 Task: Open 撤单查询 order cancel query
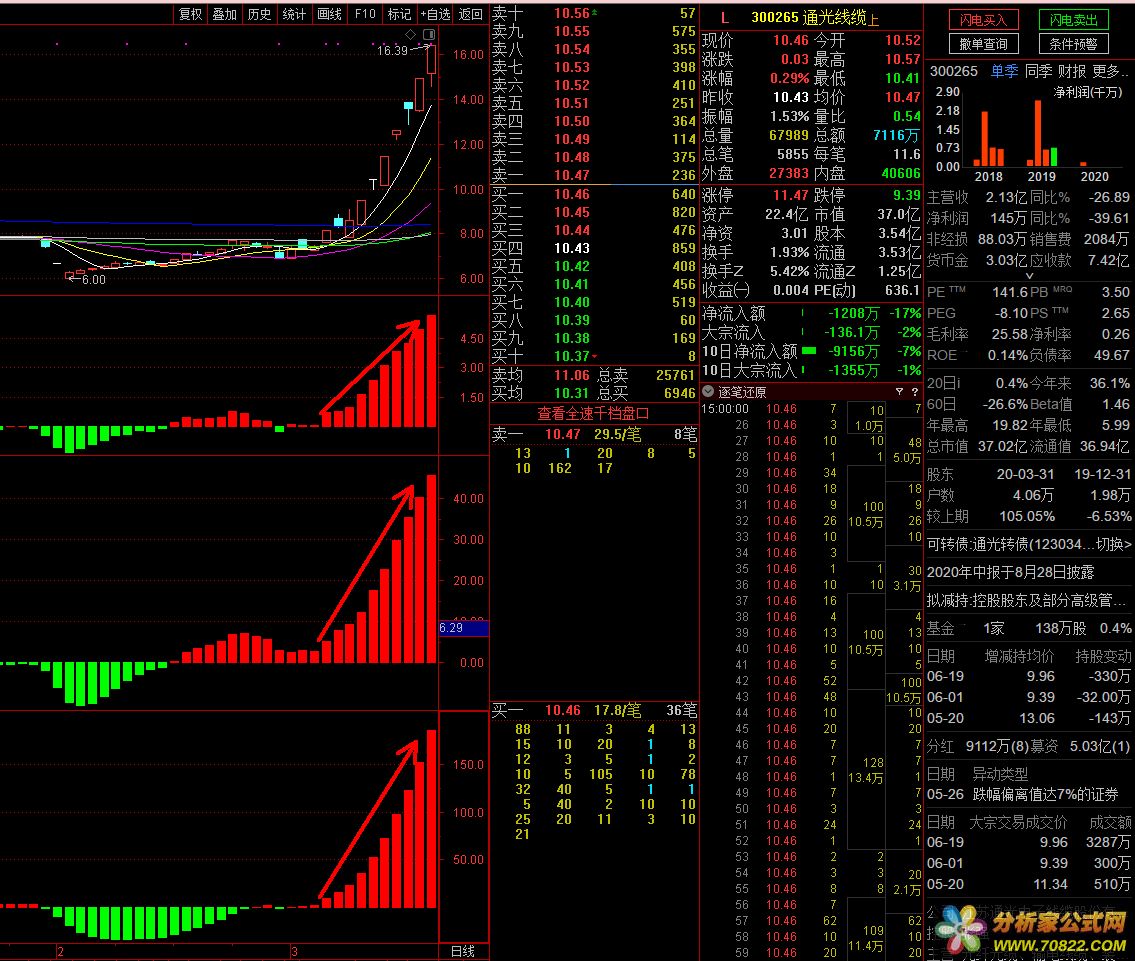pos(983,44)
